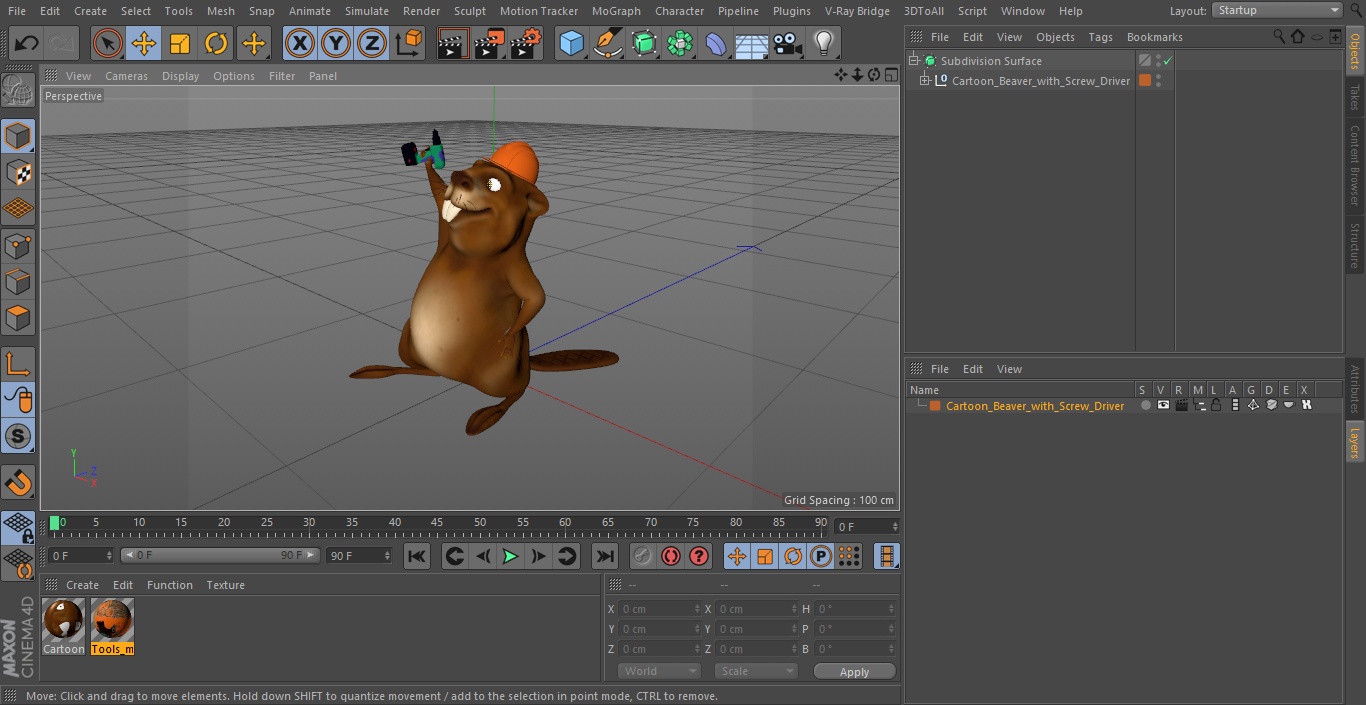The width and height of the screenshot is (1366, 705).
Task: Open viewport Cameras menu
Action: (126, 76)
